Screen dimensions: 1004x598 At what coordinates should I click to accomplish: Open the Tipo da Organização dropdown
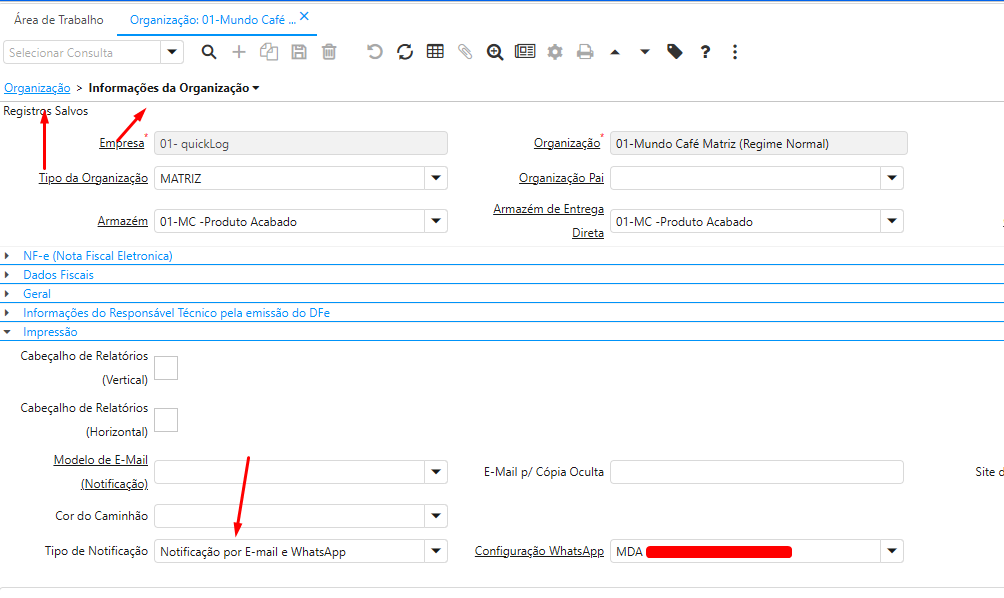pyautogui.click(x=436, y=178)
